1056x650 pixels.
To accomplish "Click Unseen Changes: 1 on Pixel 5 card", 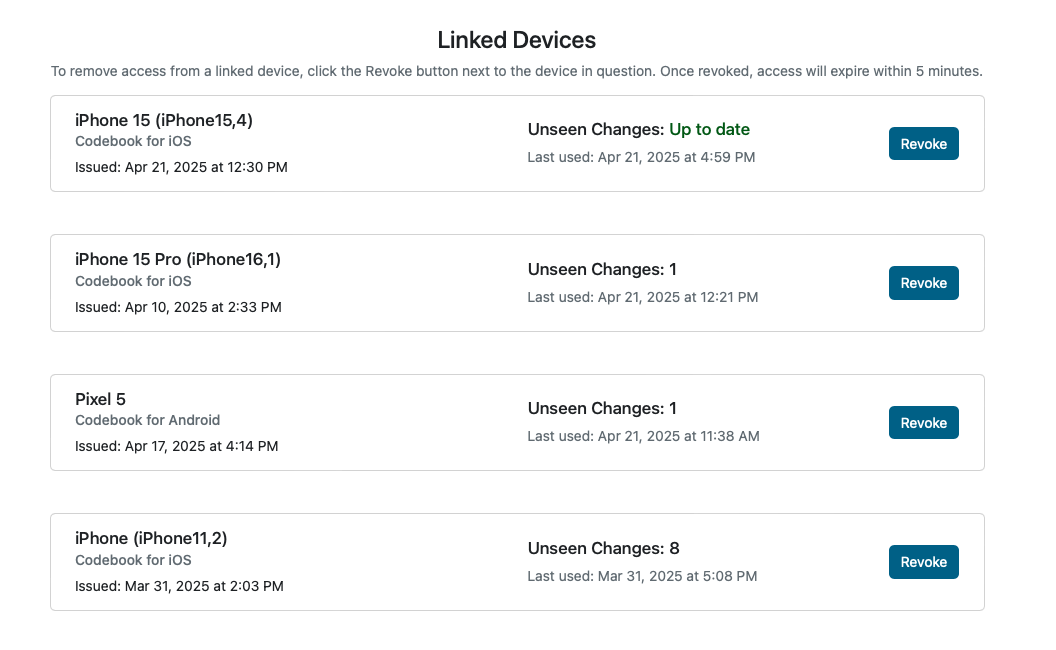I will pyautogui.click(x=602, y=408).
